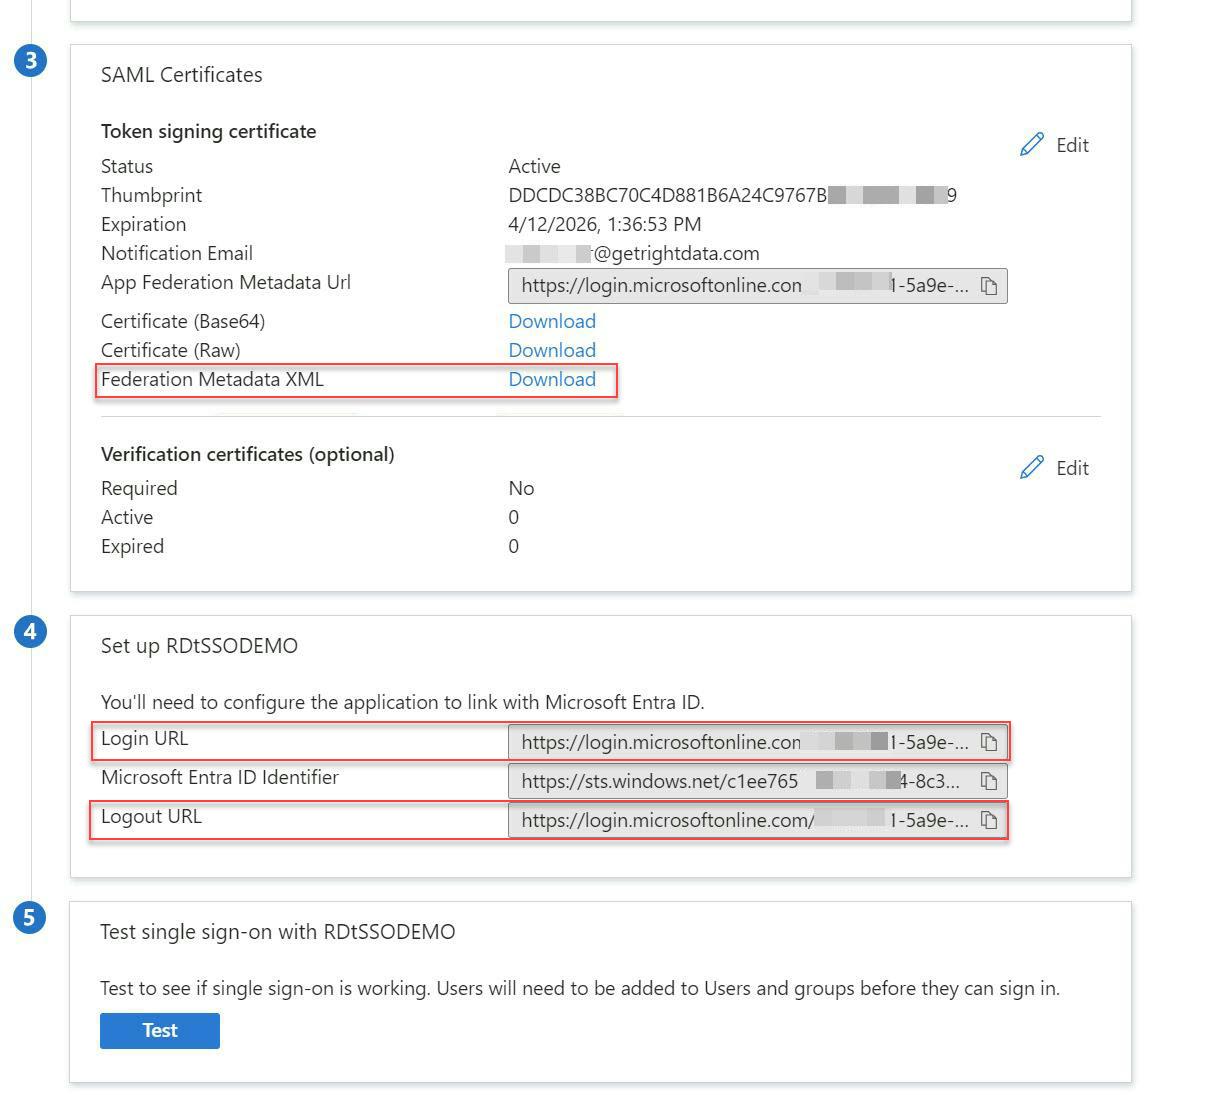Image resolution: width=1210 pixels, height=1113 pixels.
Task: Click the step 5 number badge
Action: click(30, 917)
